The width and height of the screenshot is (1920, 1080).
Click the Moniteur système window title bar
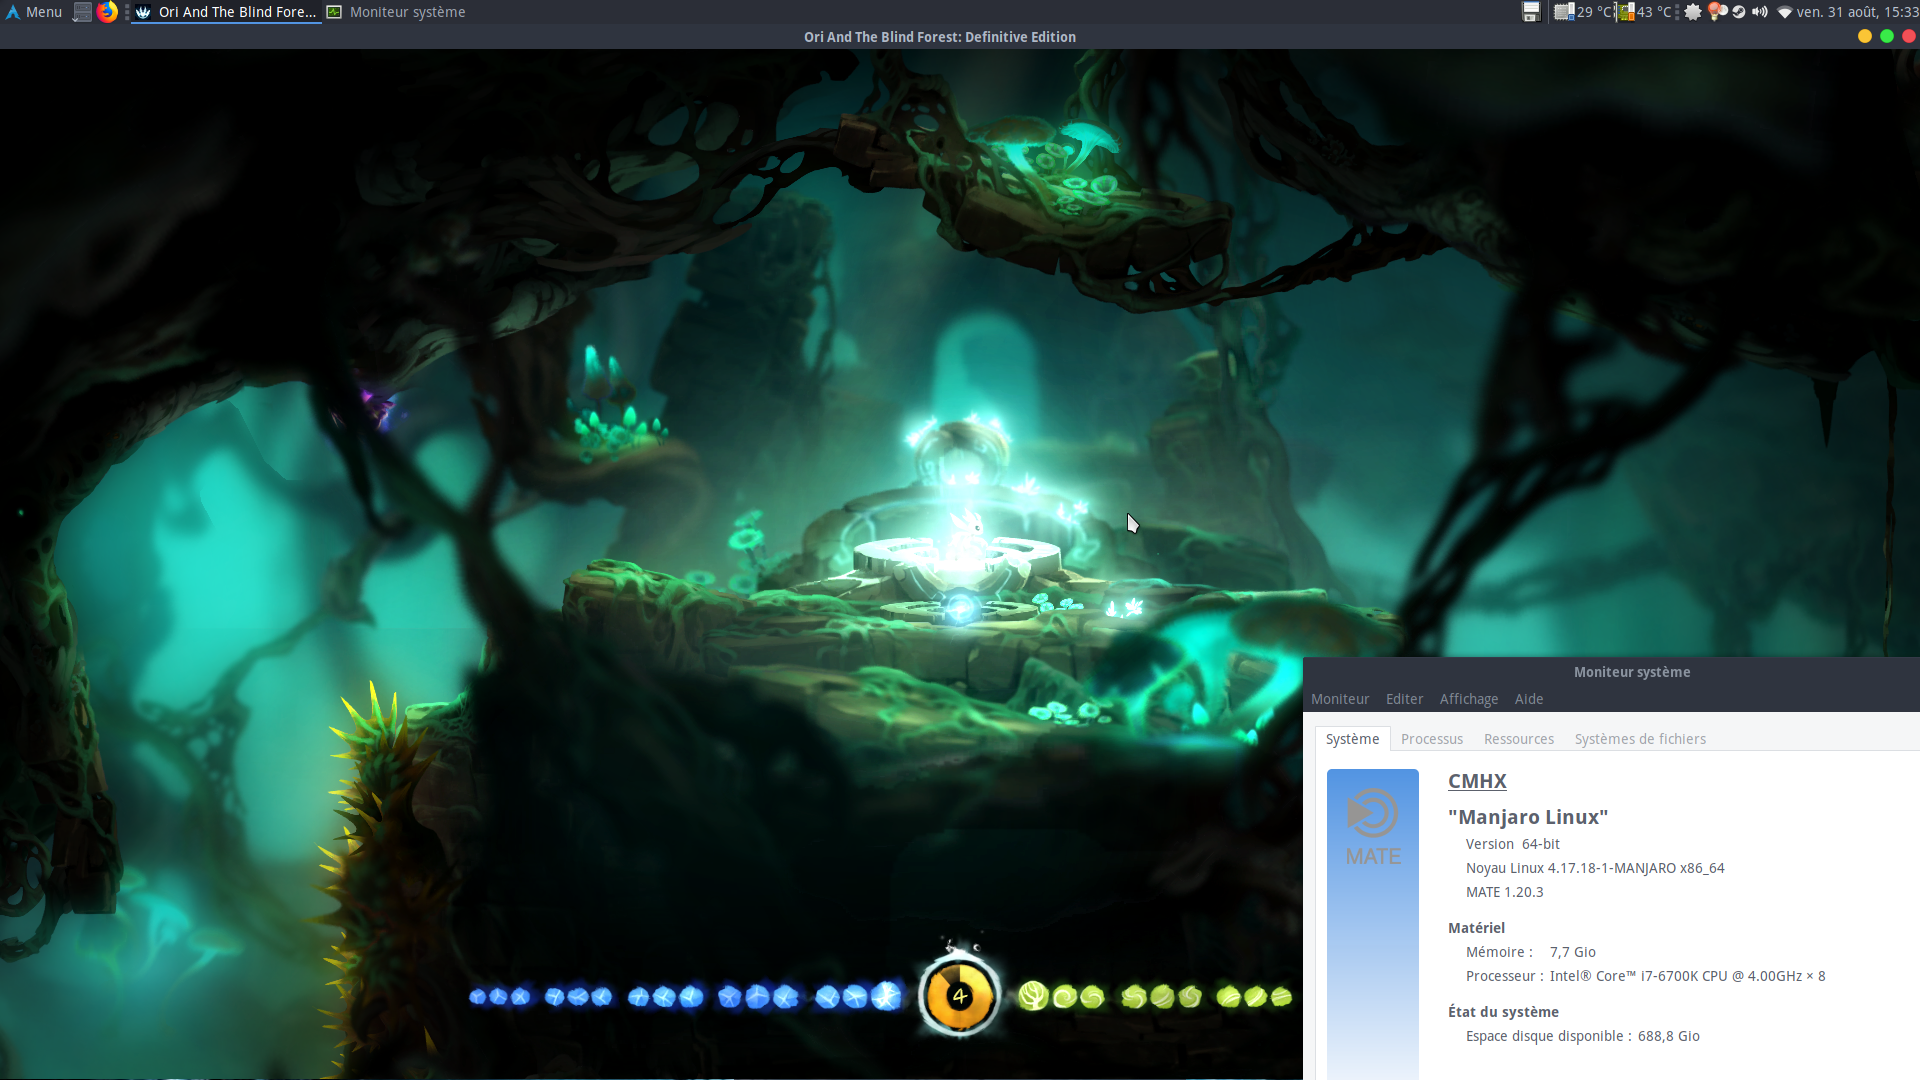[1632, 672]
